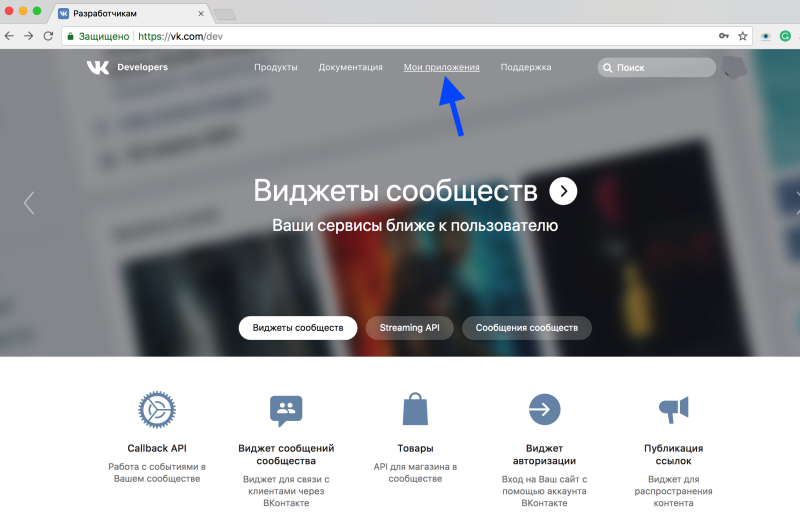Click Вход на Ваш сайт description
The height and width of the screenshot is (517, 800).
[544, 491]
